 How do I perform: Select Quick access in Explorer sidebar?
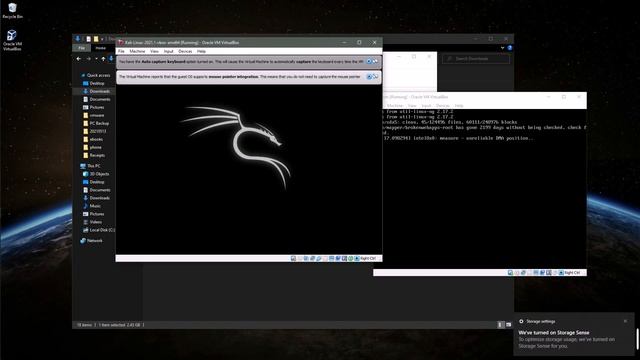(x=95, y=75)
